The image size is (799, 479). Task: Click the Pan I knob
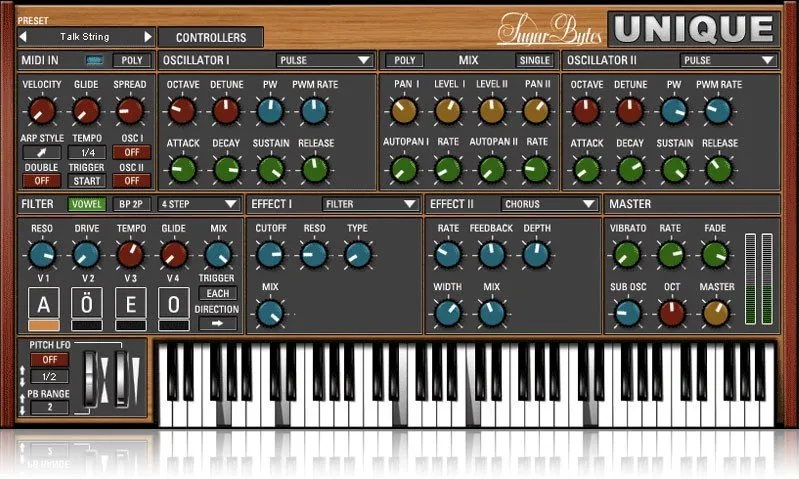[404, 111]
